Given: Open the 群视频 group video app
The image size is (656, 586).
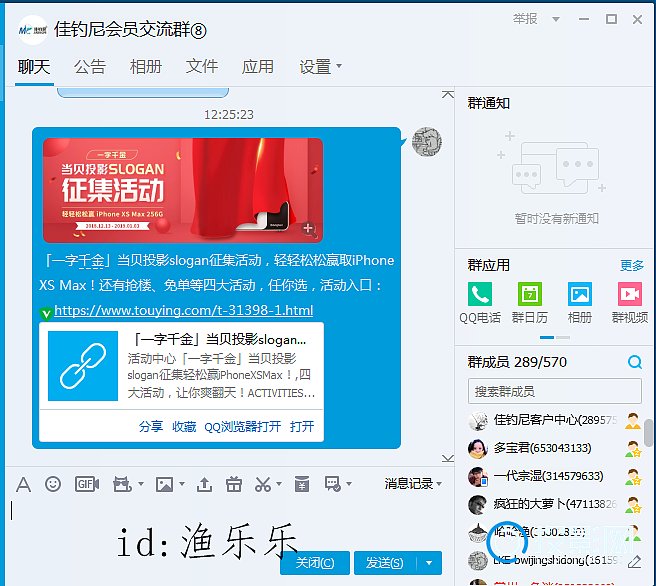Looking at the screenshot, I should pyautogui.click(x=630, y=303).
